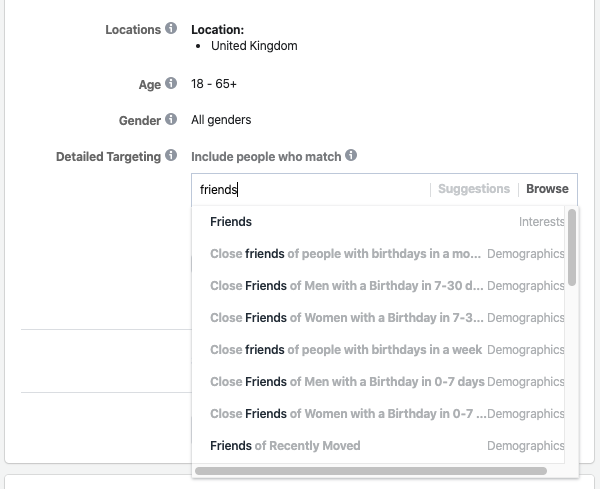Click the Detailed Targeting info icon

pyautogui.click(x=172, y=157)
